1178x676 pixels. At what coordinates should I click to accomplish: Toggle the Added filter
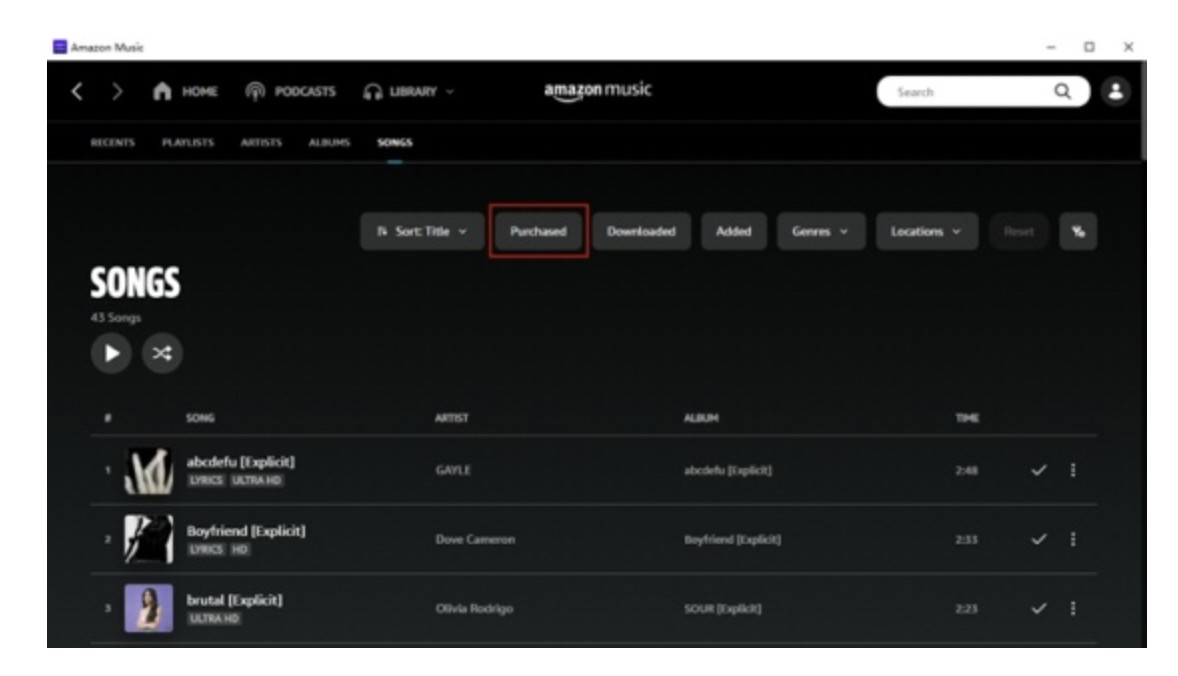tap(734, 231)
